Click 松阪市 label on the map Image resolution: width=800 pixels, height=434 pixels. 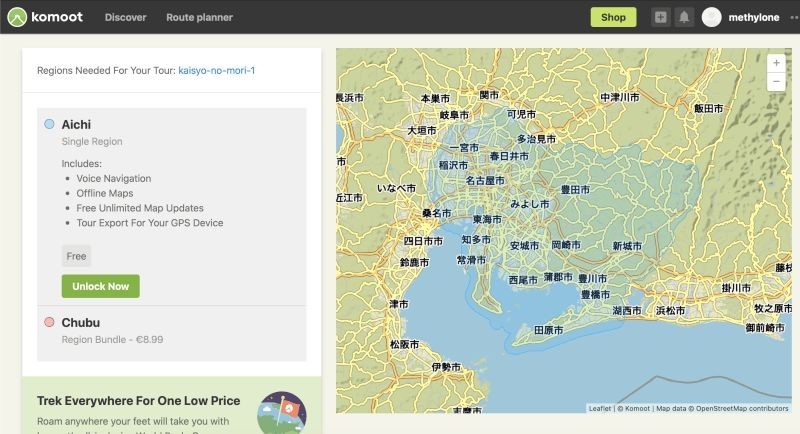(x=405, y=344)
